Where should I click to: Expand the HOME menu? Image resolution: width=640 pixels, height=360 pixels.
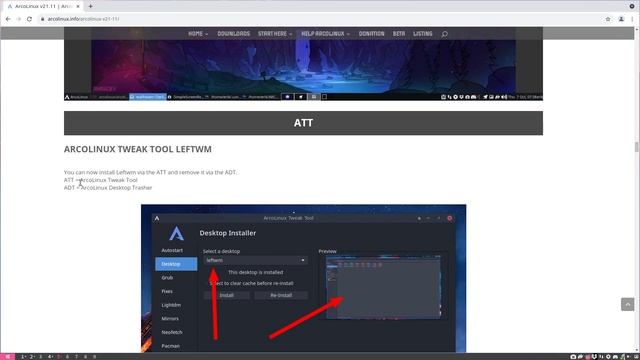point(198,33)
